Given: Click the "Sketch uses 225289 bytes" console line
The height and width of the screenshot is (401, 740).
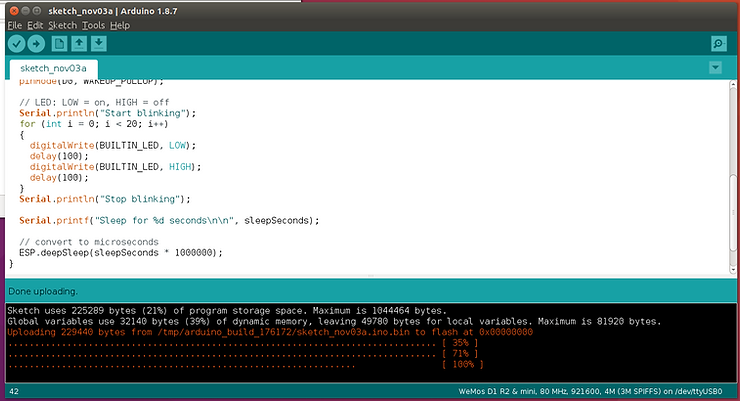Looking at the screenshot, I should pyautogui.click(x=227, y=311).
